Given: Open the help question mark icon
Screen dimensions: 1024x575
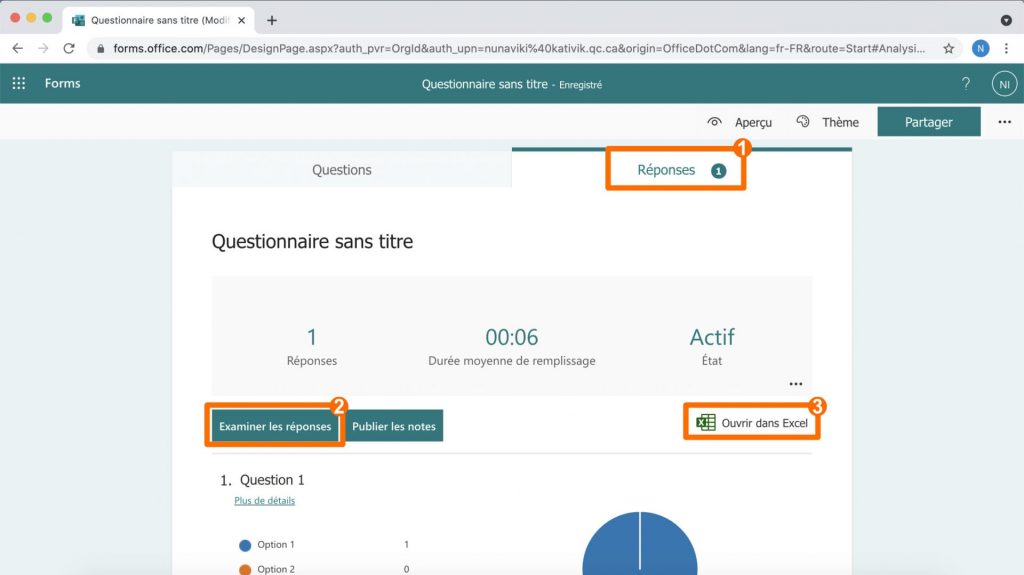Looking at the screenshot, I should [965, 84].
